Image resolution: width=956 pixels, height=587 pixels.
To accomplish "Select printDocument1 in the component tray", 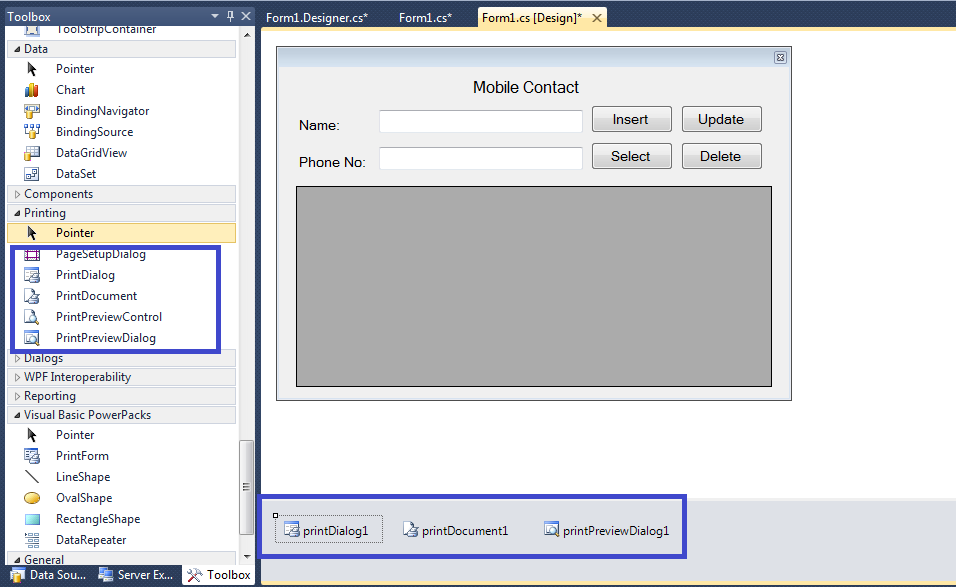I will pos(456,530).
